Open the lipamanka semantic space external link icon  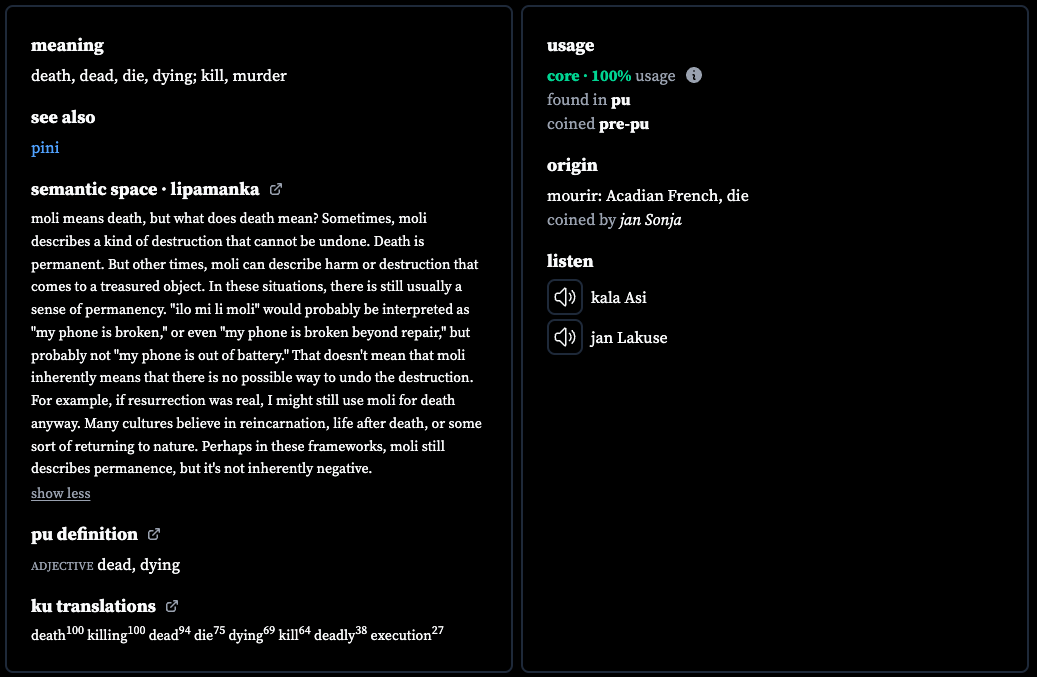[276, 190]
